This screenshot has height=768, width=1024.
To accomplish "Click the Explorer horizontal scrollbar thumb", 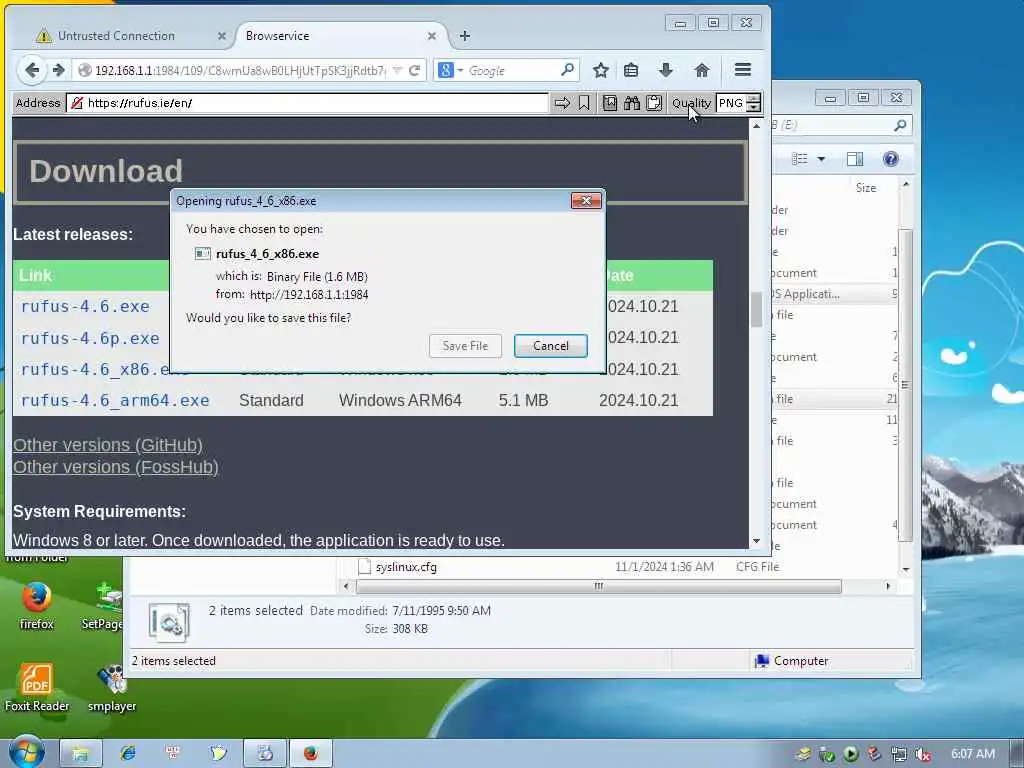I will point(598,586).
